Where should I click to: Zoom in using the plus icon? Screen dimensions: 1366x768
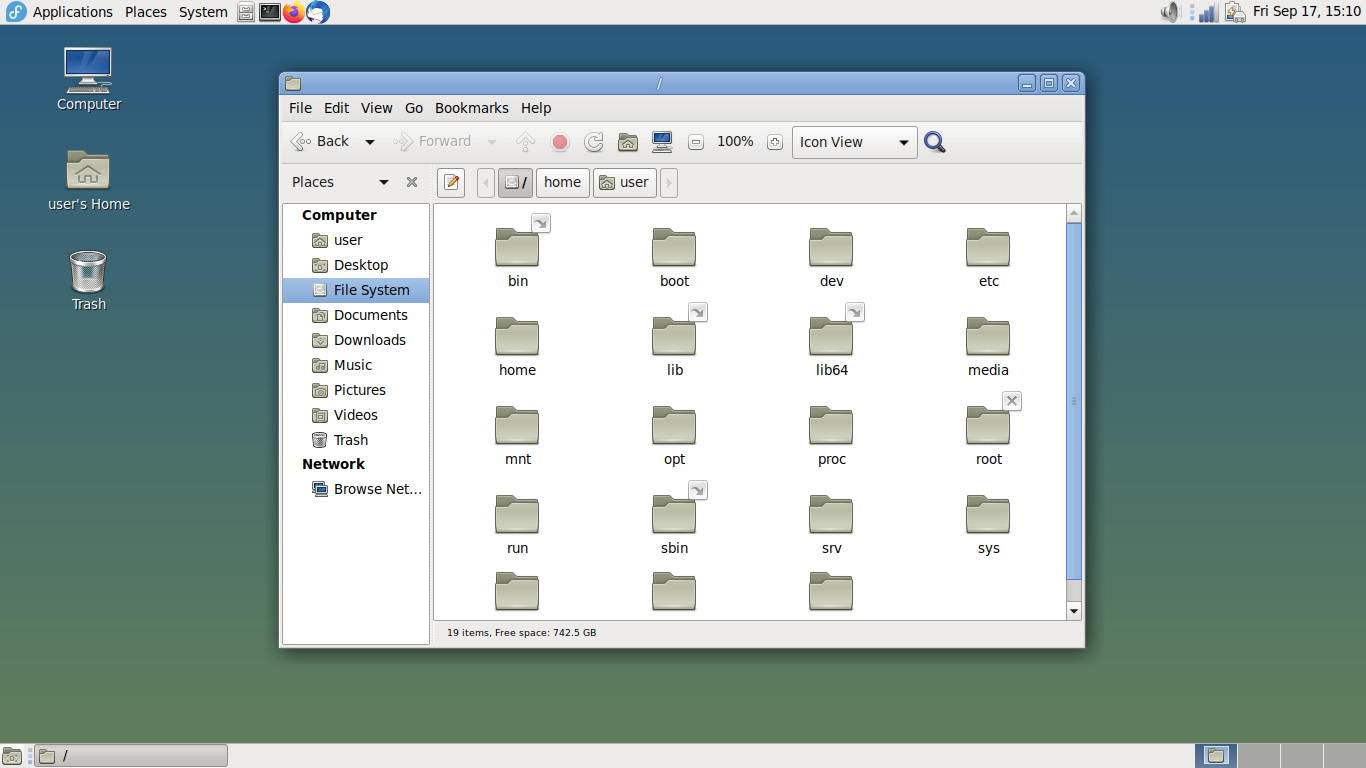[774, 142]
